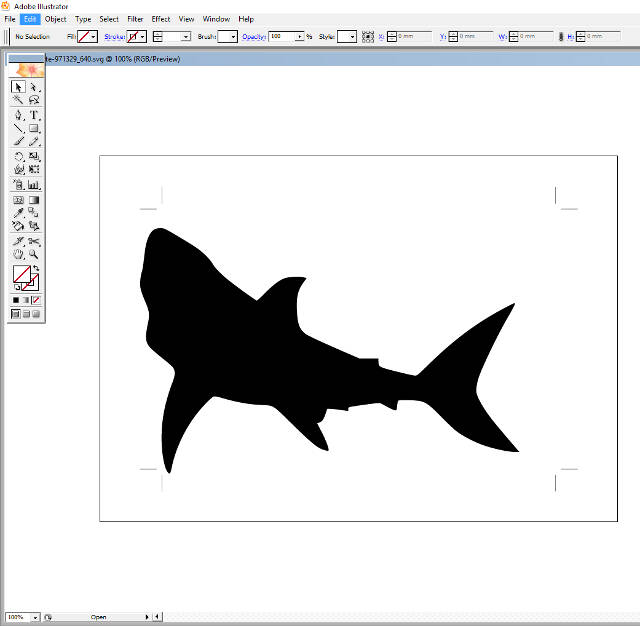Click the W width link label
The width and height of the screenshot is (640, 626).
tap(502, 37)
